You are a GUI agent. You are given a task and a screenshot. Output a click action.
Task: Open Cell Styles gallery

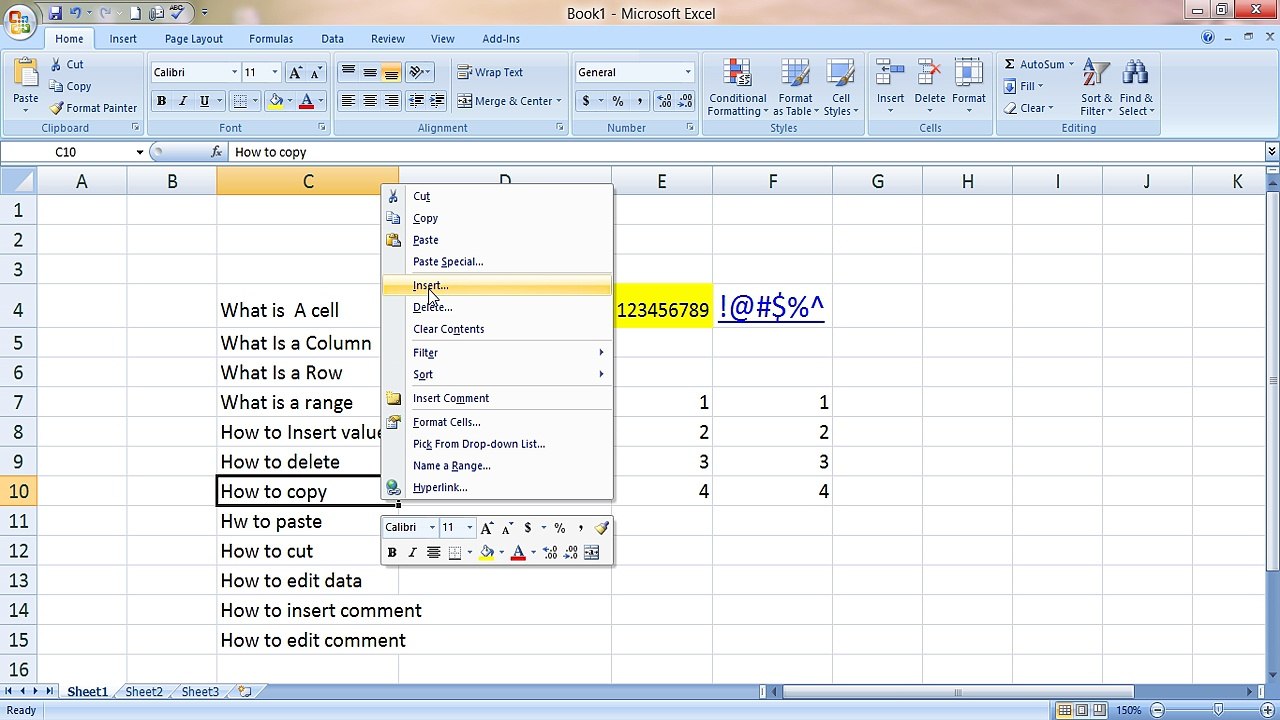841,88
